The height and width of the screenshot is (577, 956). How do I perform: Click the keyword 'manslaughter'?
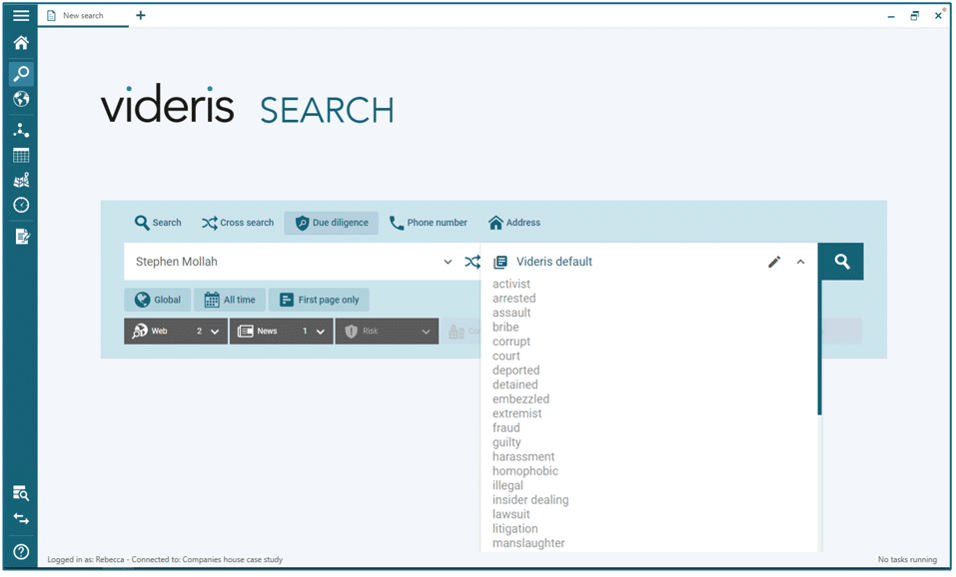(x=529, y=543)
